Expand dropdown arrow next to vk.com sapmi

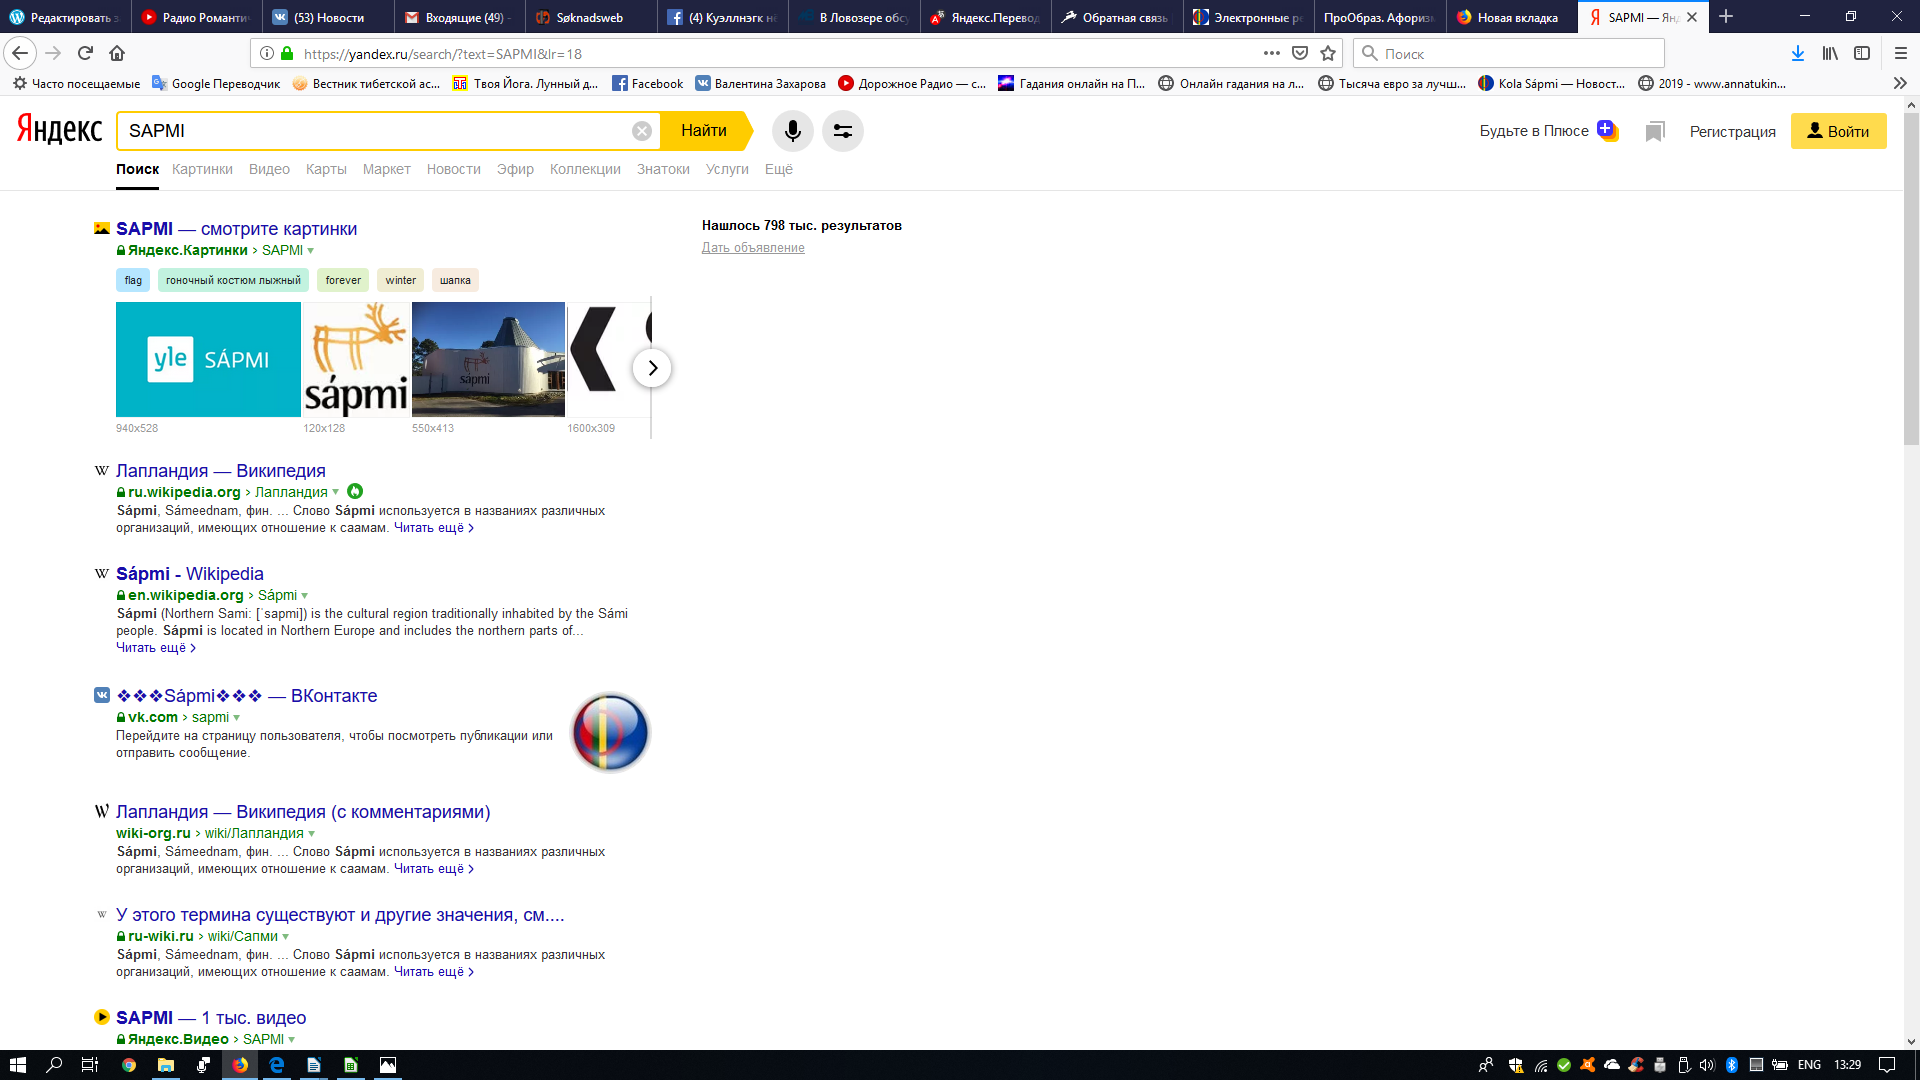(x=237, y=718)
